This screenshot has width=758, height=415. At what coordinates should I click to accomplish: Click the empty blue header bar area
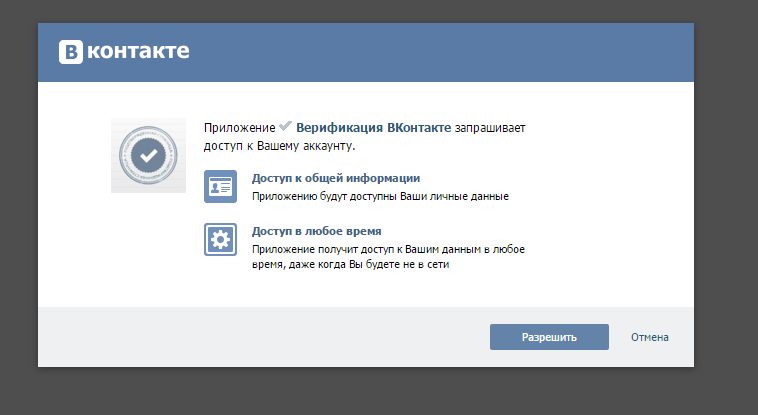tap(450, 52)
